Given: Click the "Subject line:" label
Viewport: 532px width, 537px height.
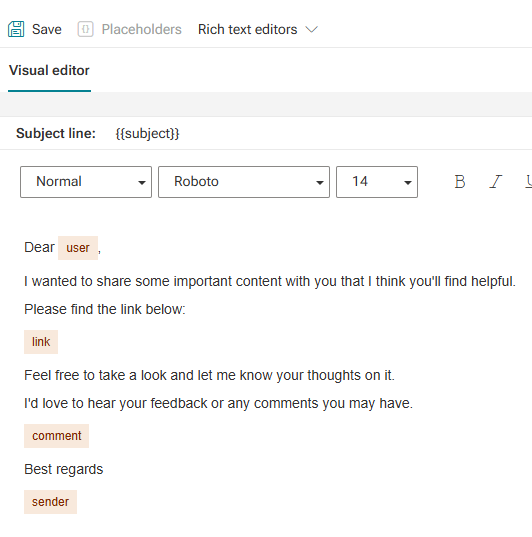Looking at the screenshot, I should point(56,133).
